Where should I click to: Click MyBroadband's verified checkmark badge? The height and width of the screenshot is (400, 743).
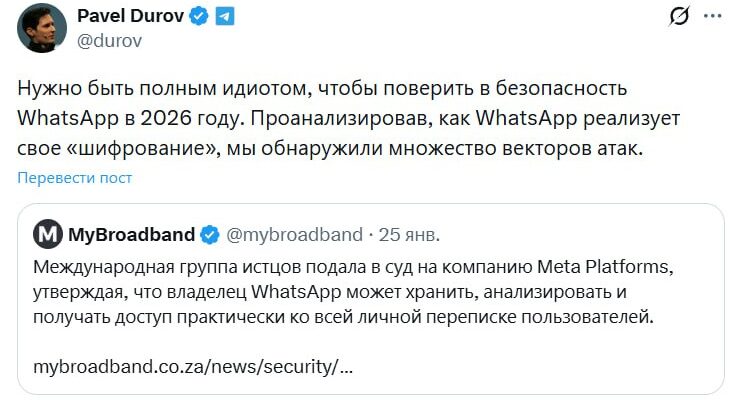[x=210, y=235]
